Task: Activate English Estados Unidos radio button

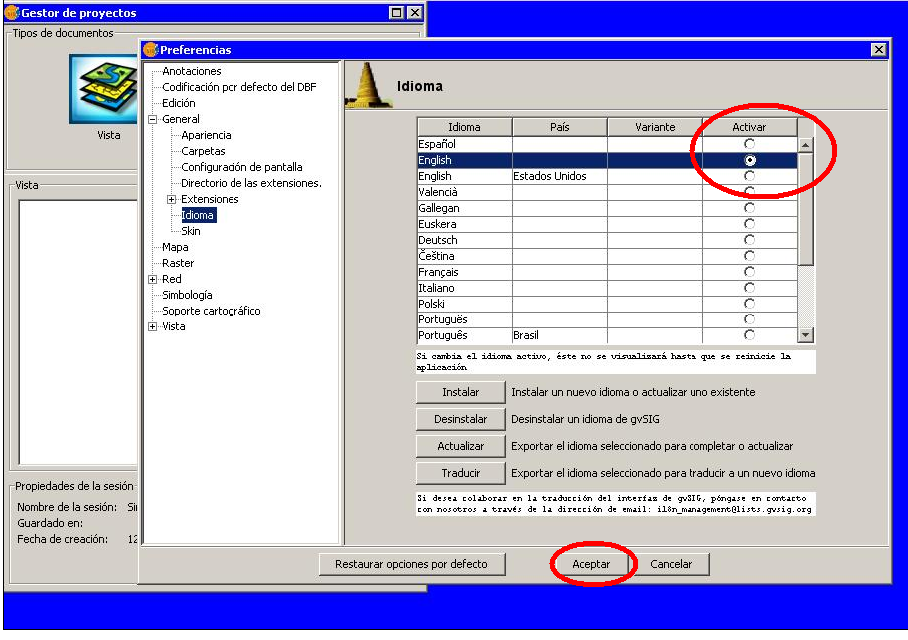Action: 749,176
